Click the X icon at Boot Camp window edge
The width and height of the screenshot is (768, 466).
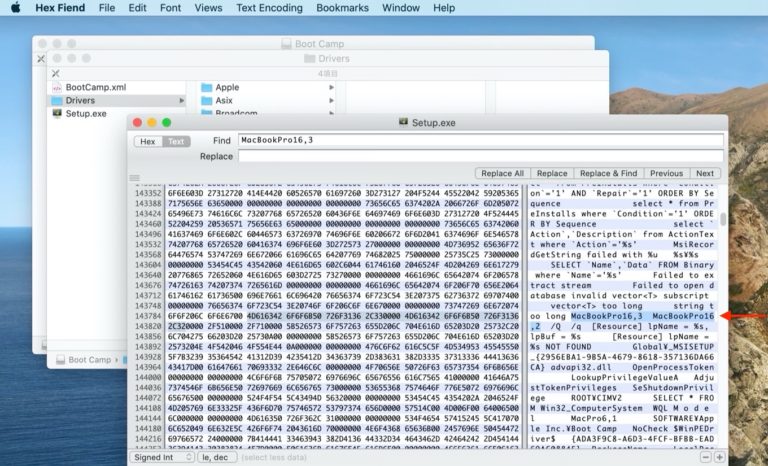pos(41,59)
